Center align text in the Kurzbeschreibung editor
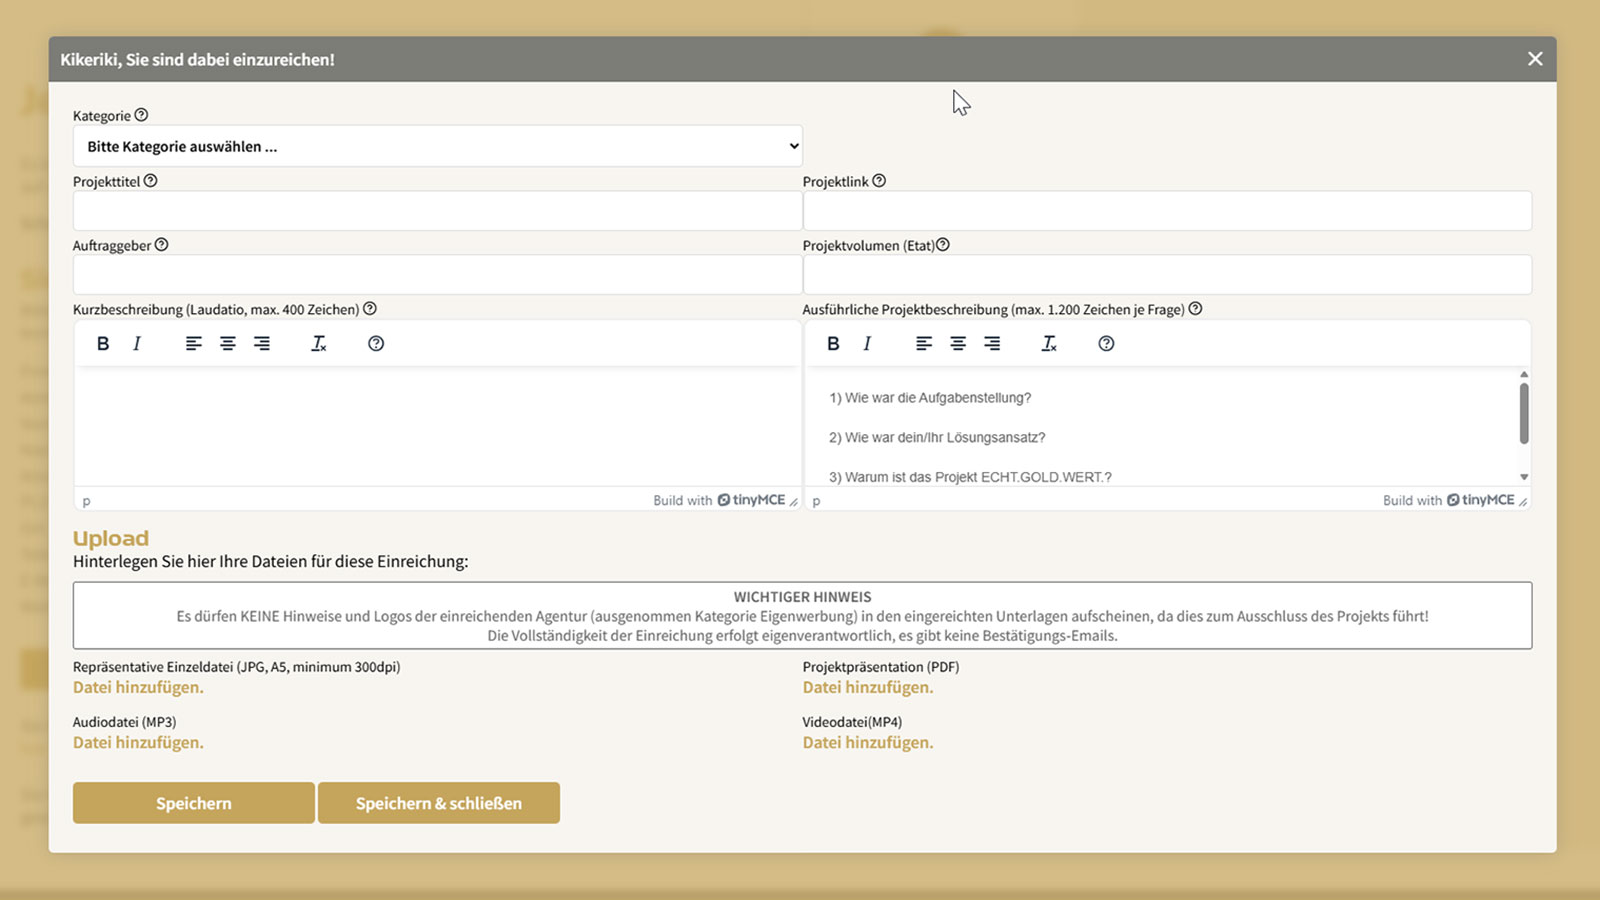This screenshot has height=900, width=1600. 228,344
